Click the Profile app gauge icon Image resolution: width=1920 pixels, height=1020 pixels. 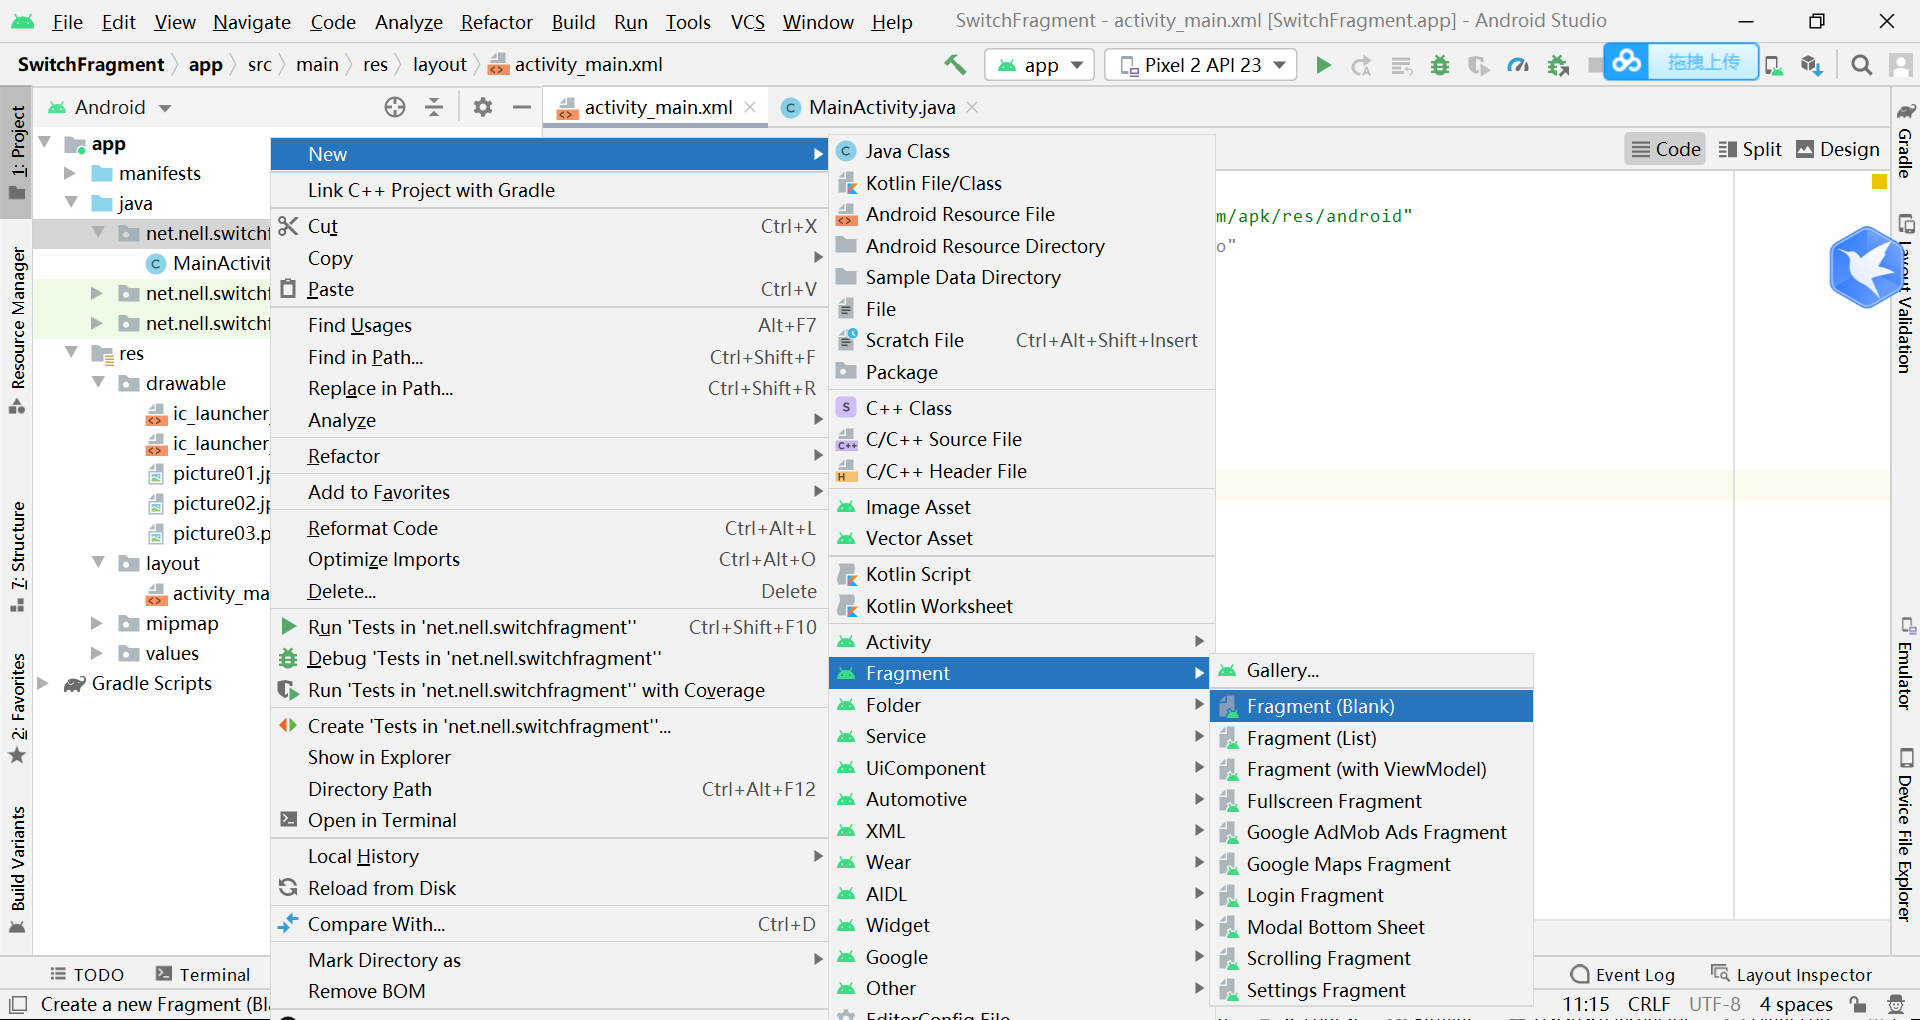(x=1518, y=65)
